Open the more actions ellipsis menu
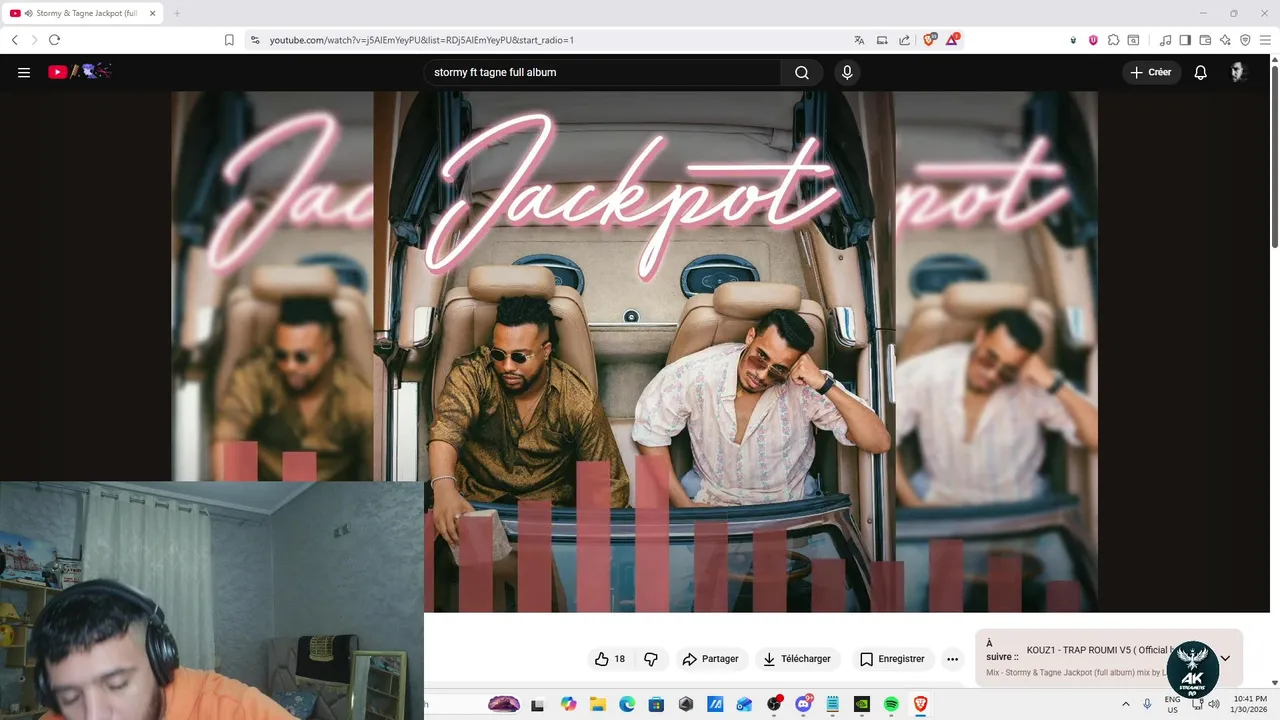1280x720 pixels. 952,659
